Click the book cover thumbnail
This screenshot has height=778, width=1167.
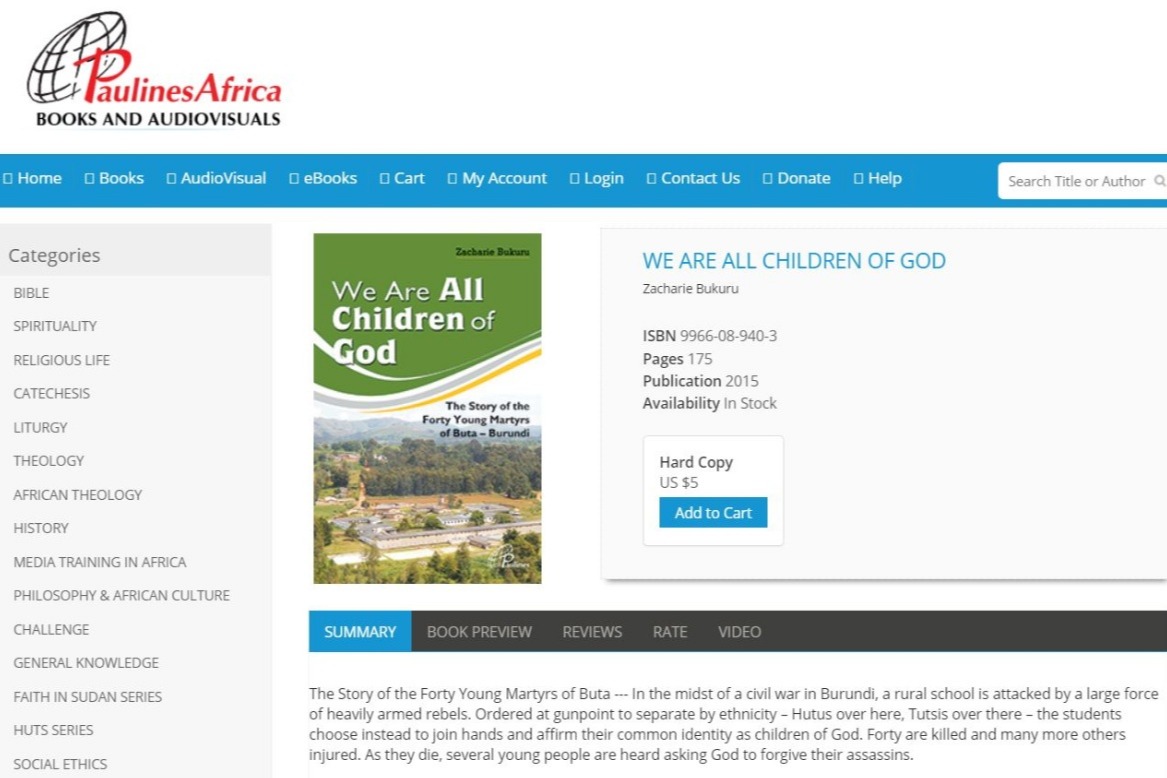pyautogui.click(x=427, y=408)
